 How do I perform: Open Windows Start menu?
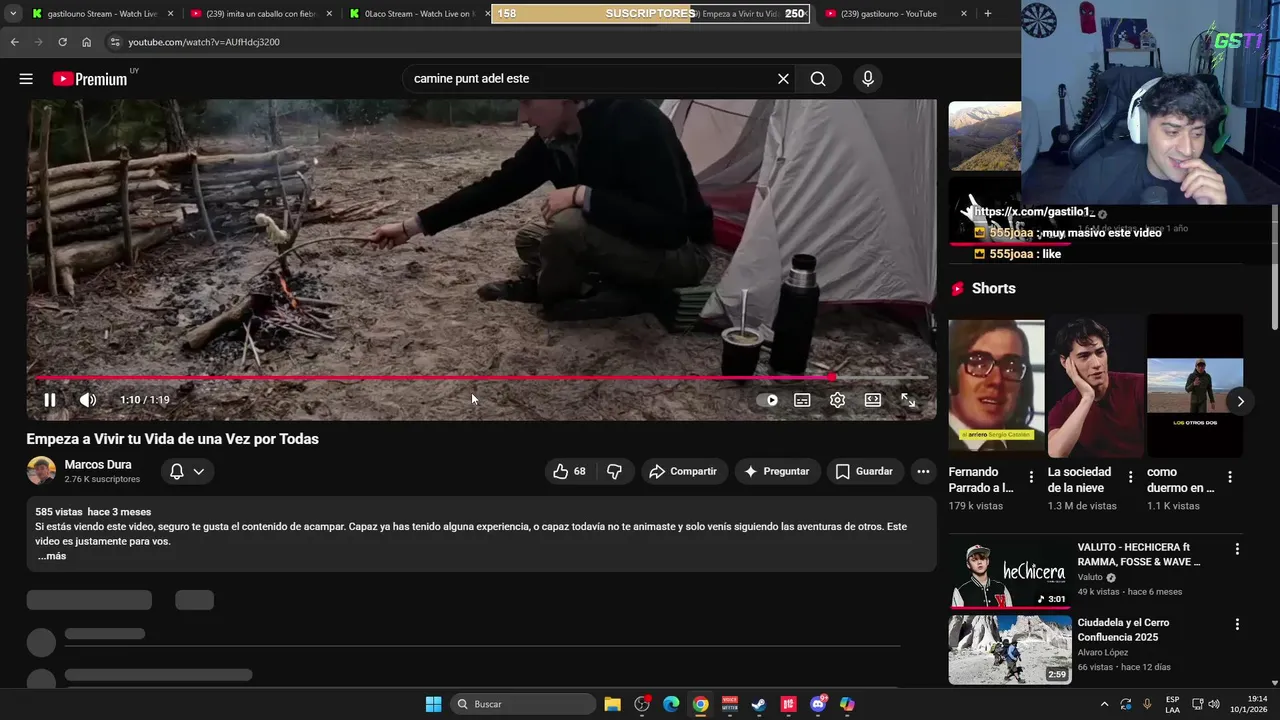433,704
